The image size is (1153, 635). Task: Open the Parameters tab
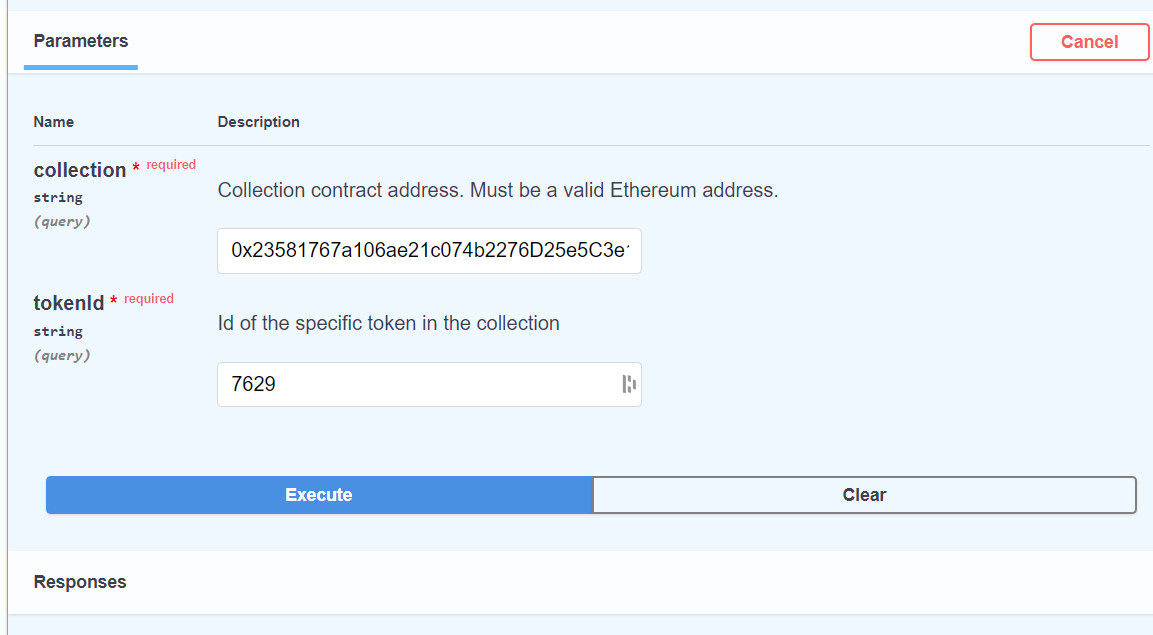[81, 42]
